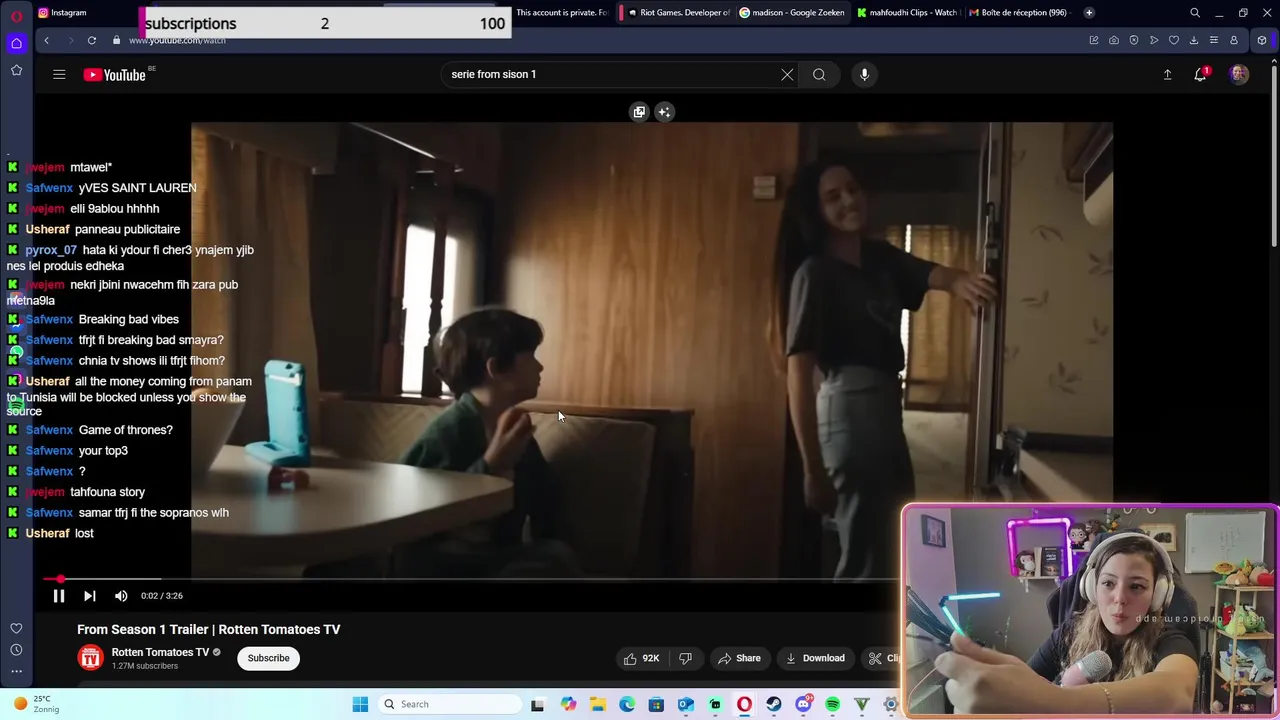Viewport: 1280px width, 720px height.
Task: Open Opera easy setup sliders icon
Action: click(1214, 40)
